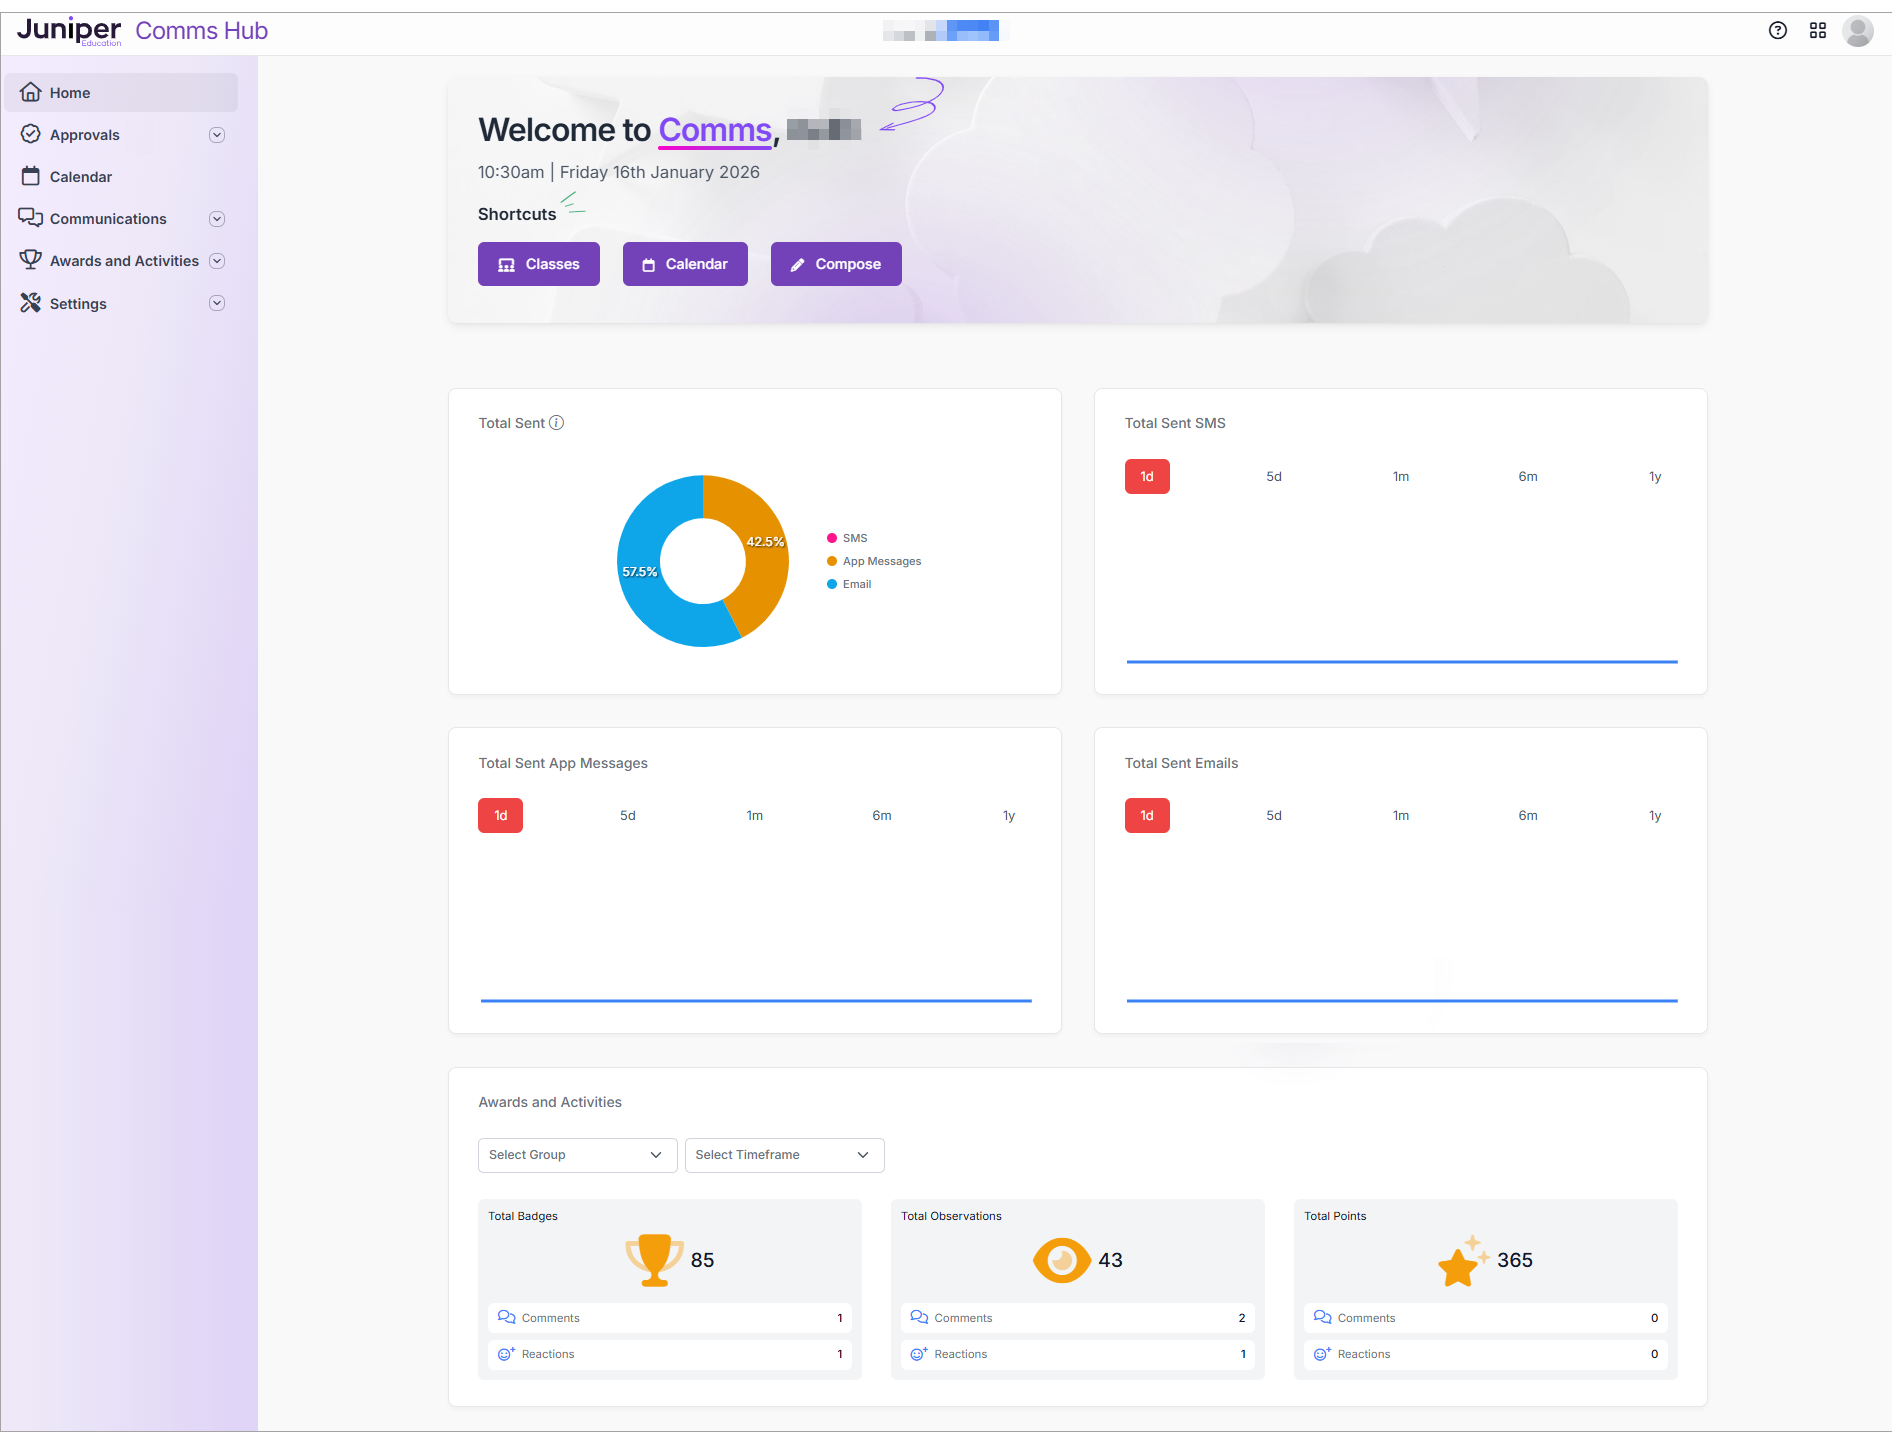Open Comments row under Total Observations
This screenshot has width=1892, height=1432.
1077,1318
